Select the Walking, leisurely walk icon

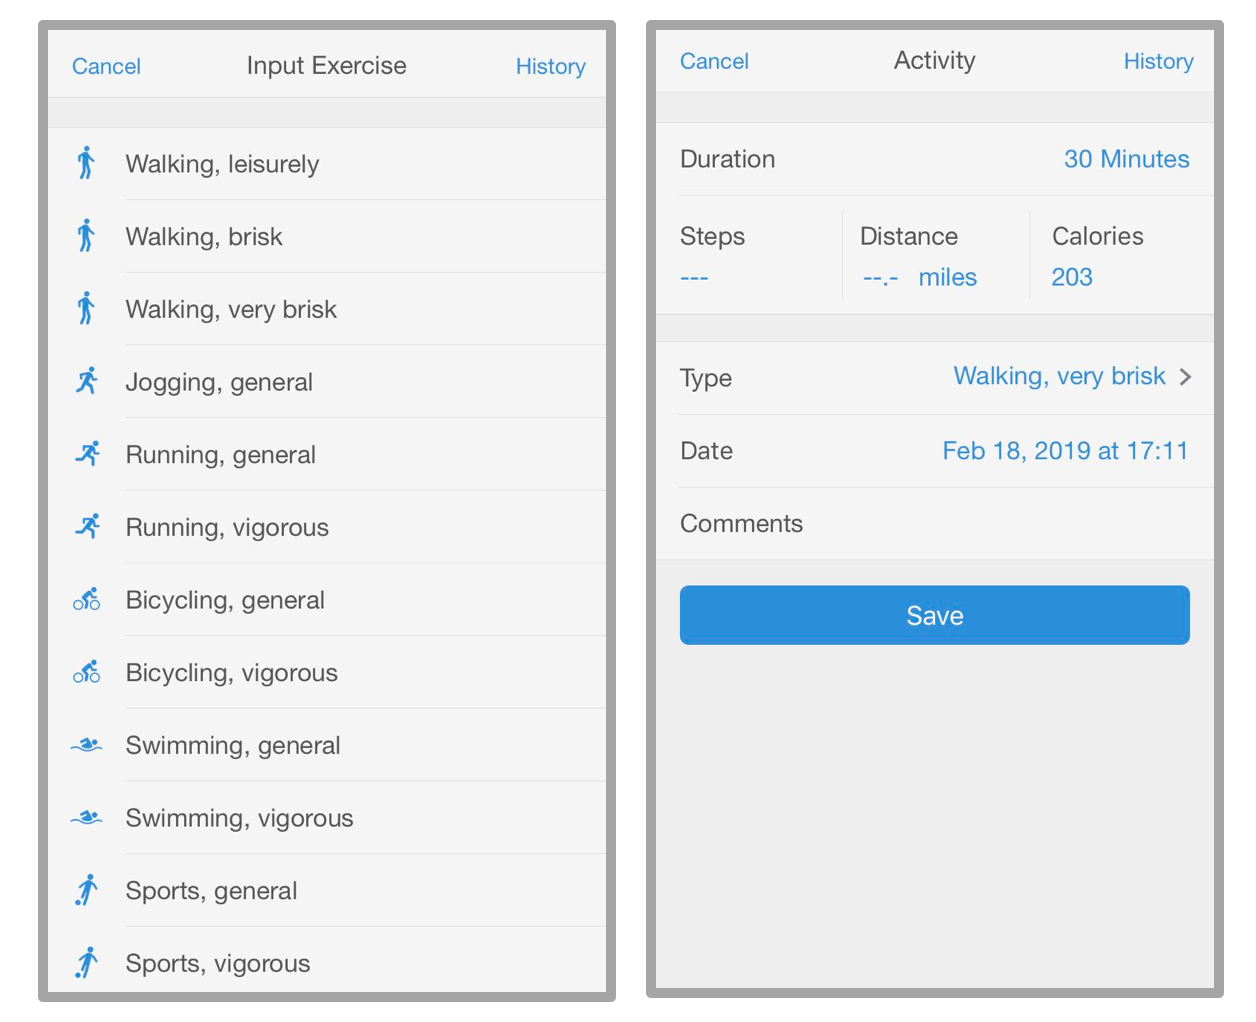87,163
